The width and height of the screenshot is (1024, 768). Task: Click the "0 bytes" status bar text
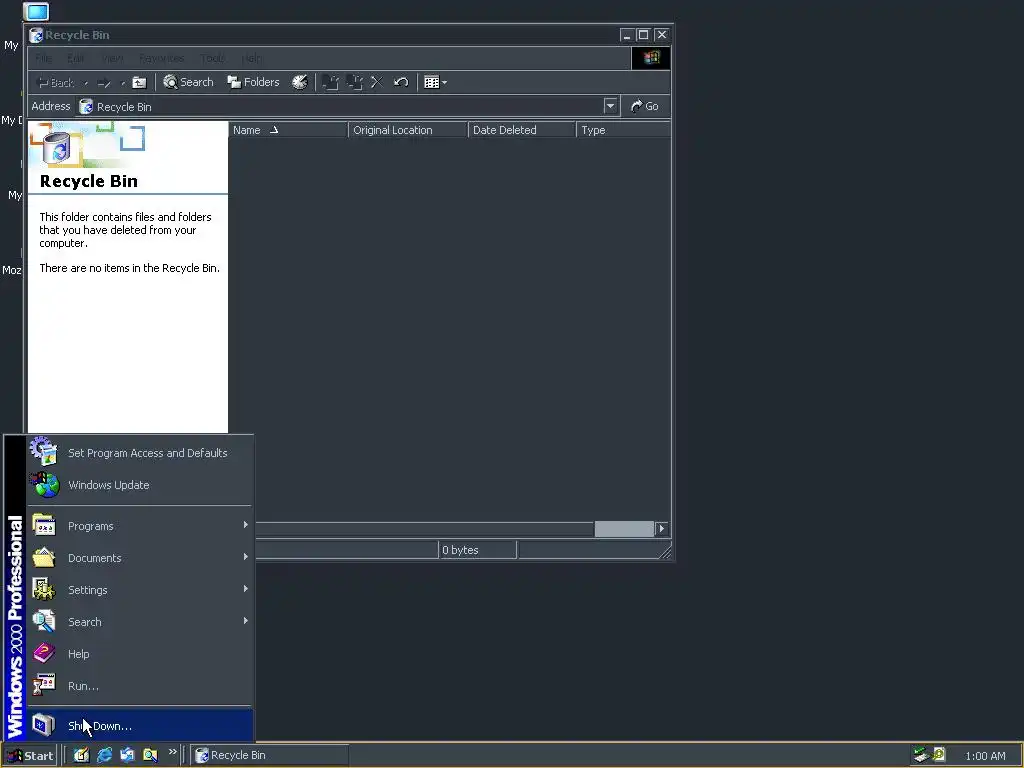[460, 550]
